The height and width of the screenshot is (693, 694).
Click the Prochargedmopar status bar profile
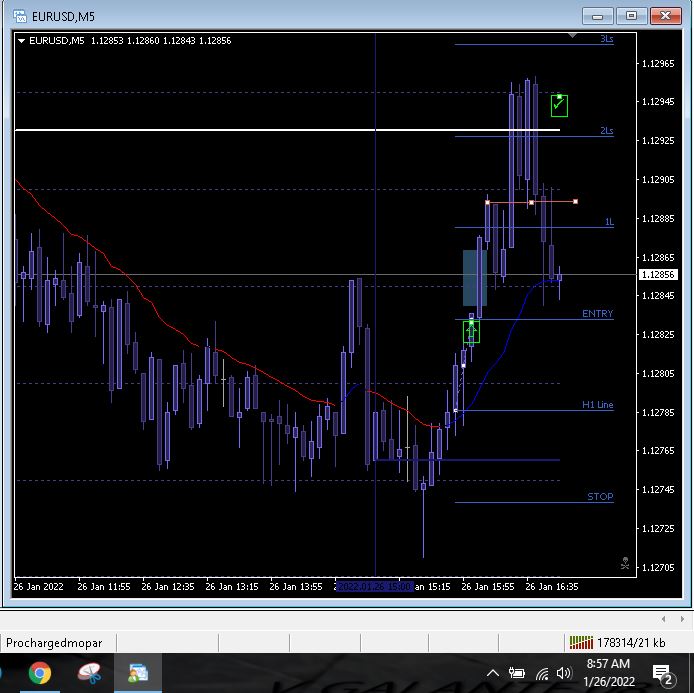54,643
